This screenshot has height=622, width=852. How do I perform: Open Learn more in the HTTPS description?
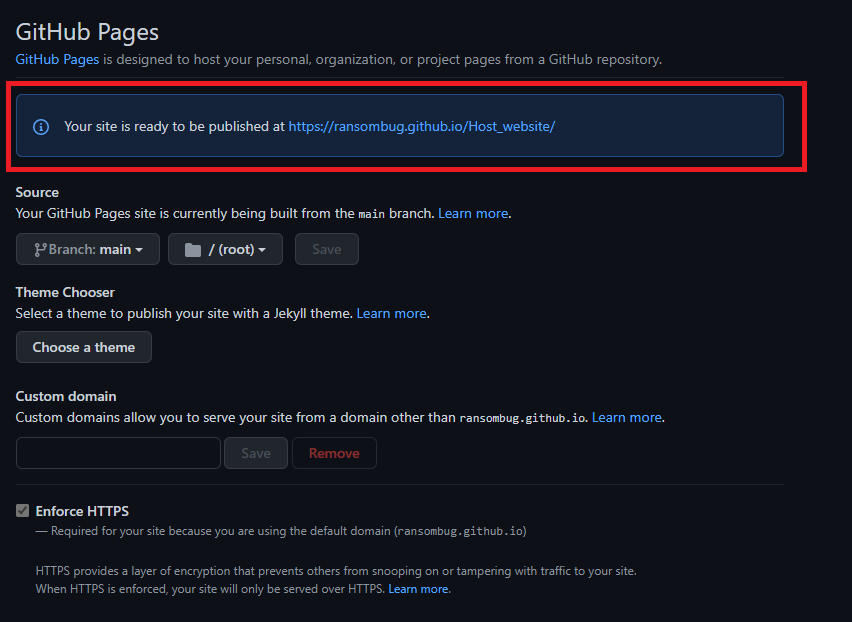tap(418, 589)
